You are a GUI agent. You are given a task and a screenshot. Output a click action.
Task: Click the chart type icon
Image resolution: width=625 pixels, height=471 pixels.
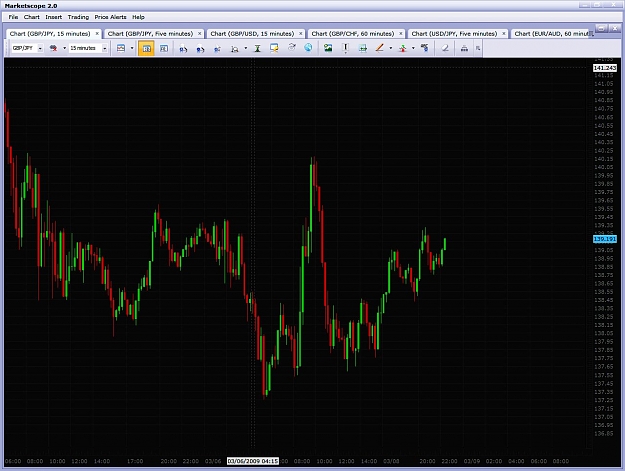click(121, 48)
